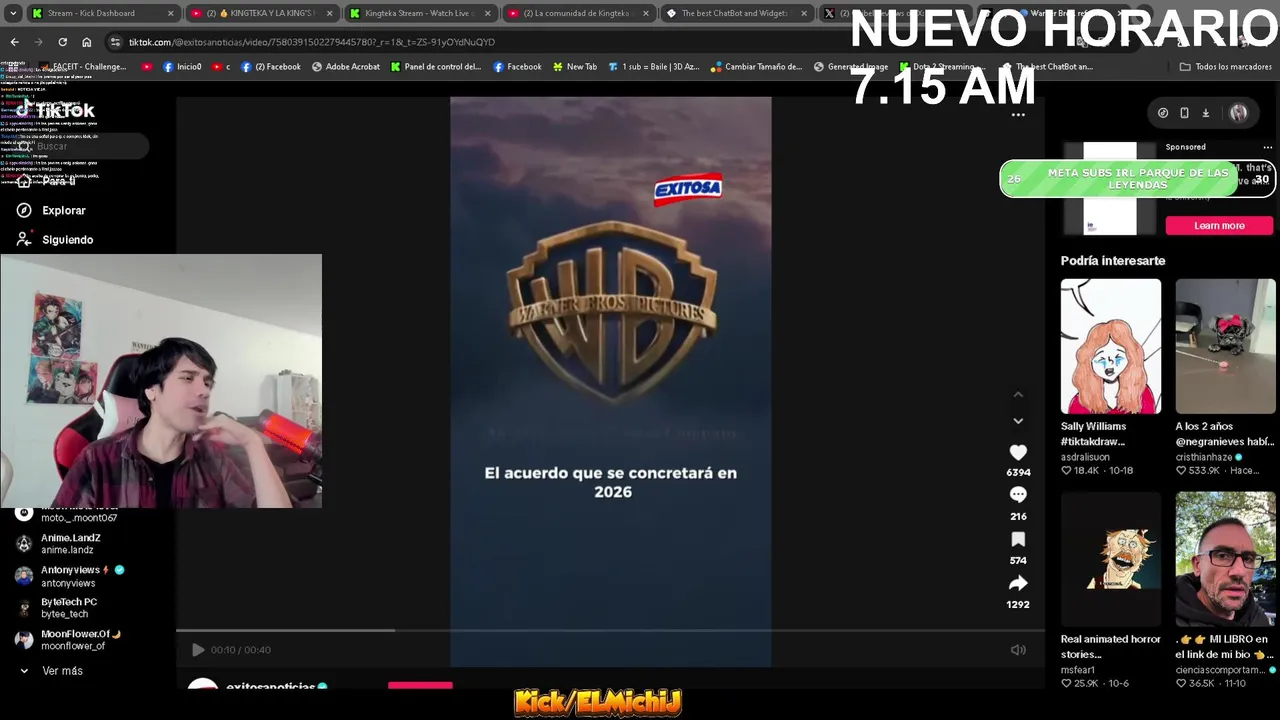Screen dimensions: 1280x720
Task: Open Adobe Acrobat bookmark
Action: [346, 67]
